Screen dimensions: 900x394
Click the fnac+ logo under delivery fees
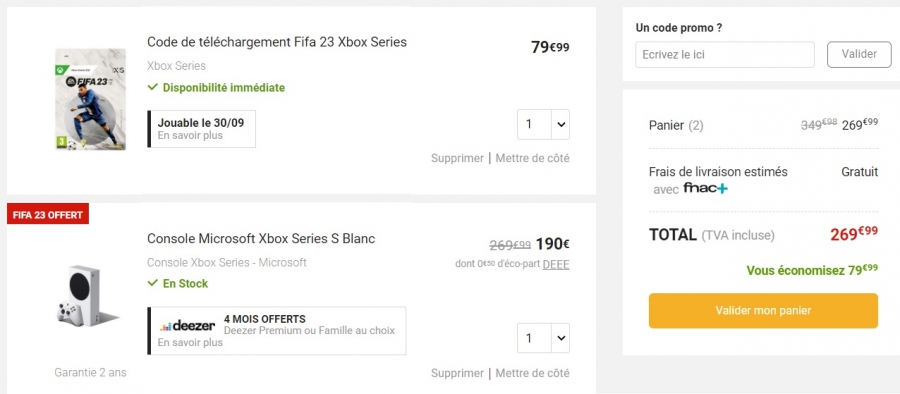click(705, 188)
